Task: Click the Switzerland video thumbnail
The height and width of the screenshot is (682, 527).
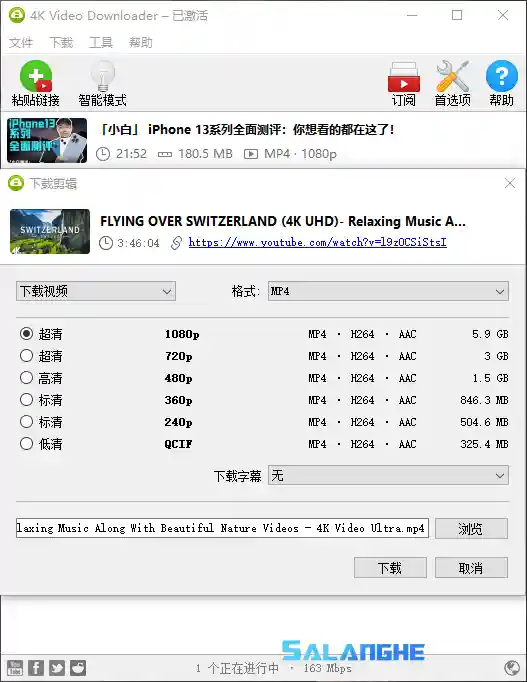Action: pos(50,231)
